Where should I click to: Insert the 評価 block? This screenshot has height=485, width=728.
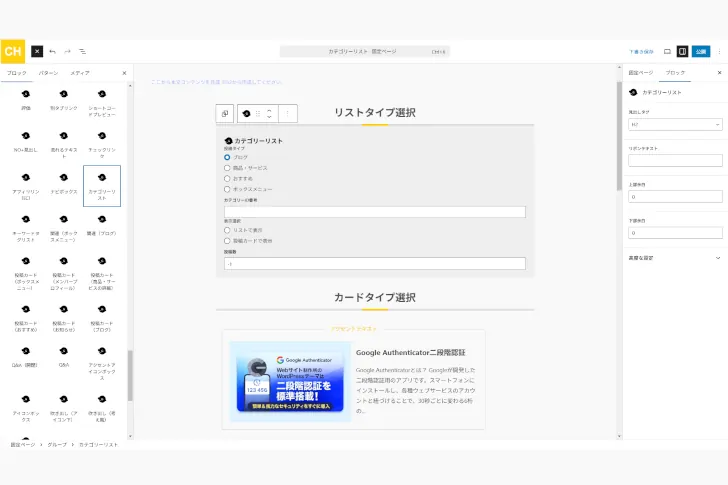[x=26, y=100]
